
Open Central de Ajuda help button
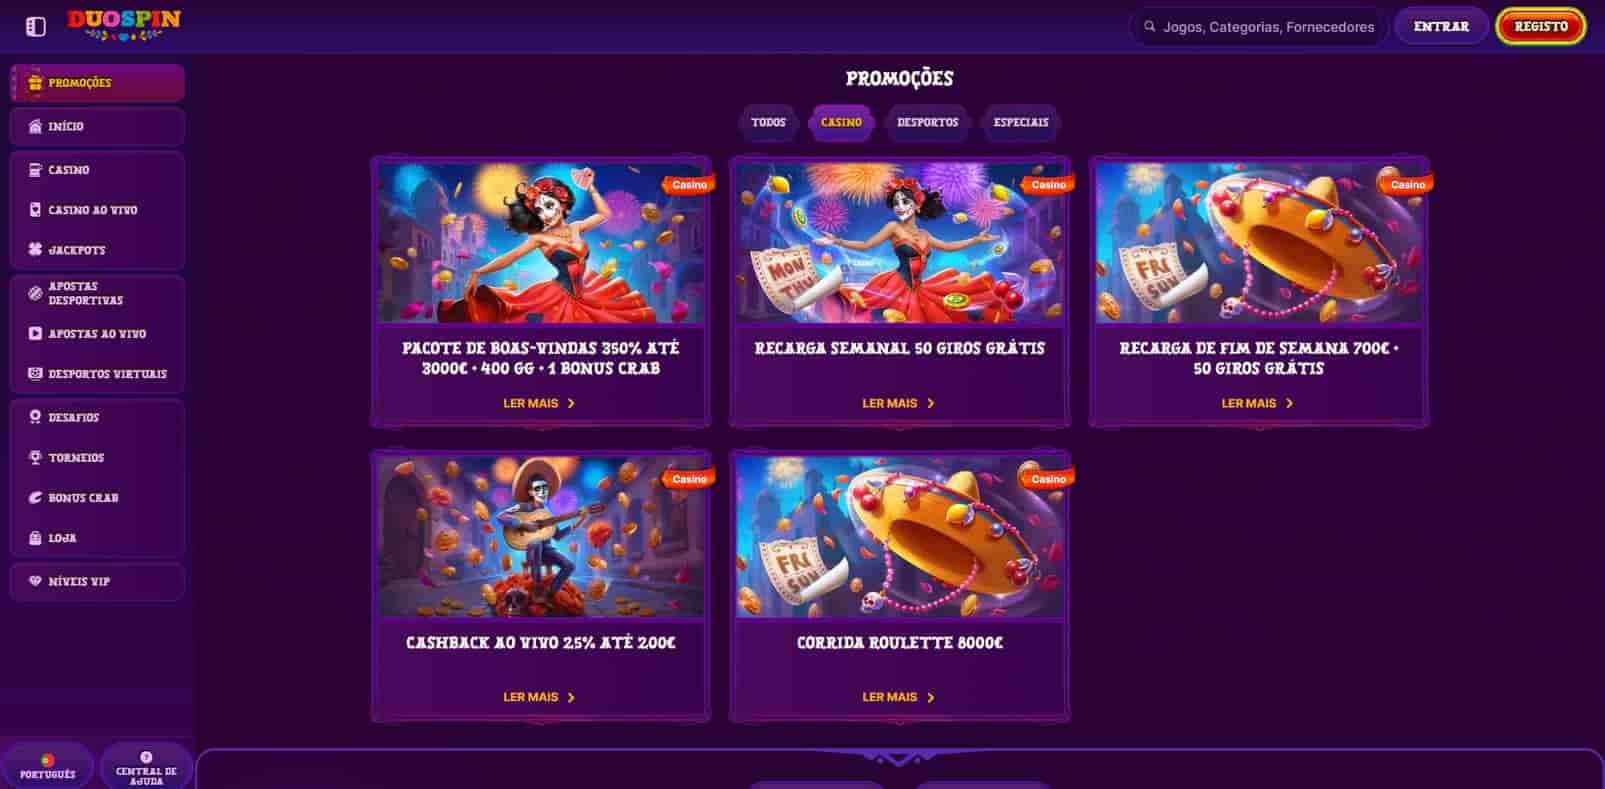click(x=146, y=767)
